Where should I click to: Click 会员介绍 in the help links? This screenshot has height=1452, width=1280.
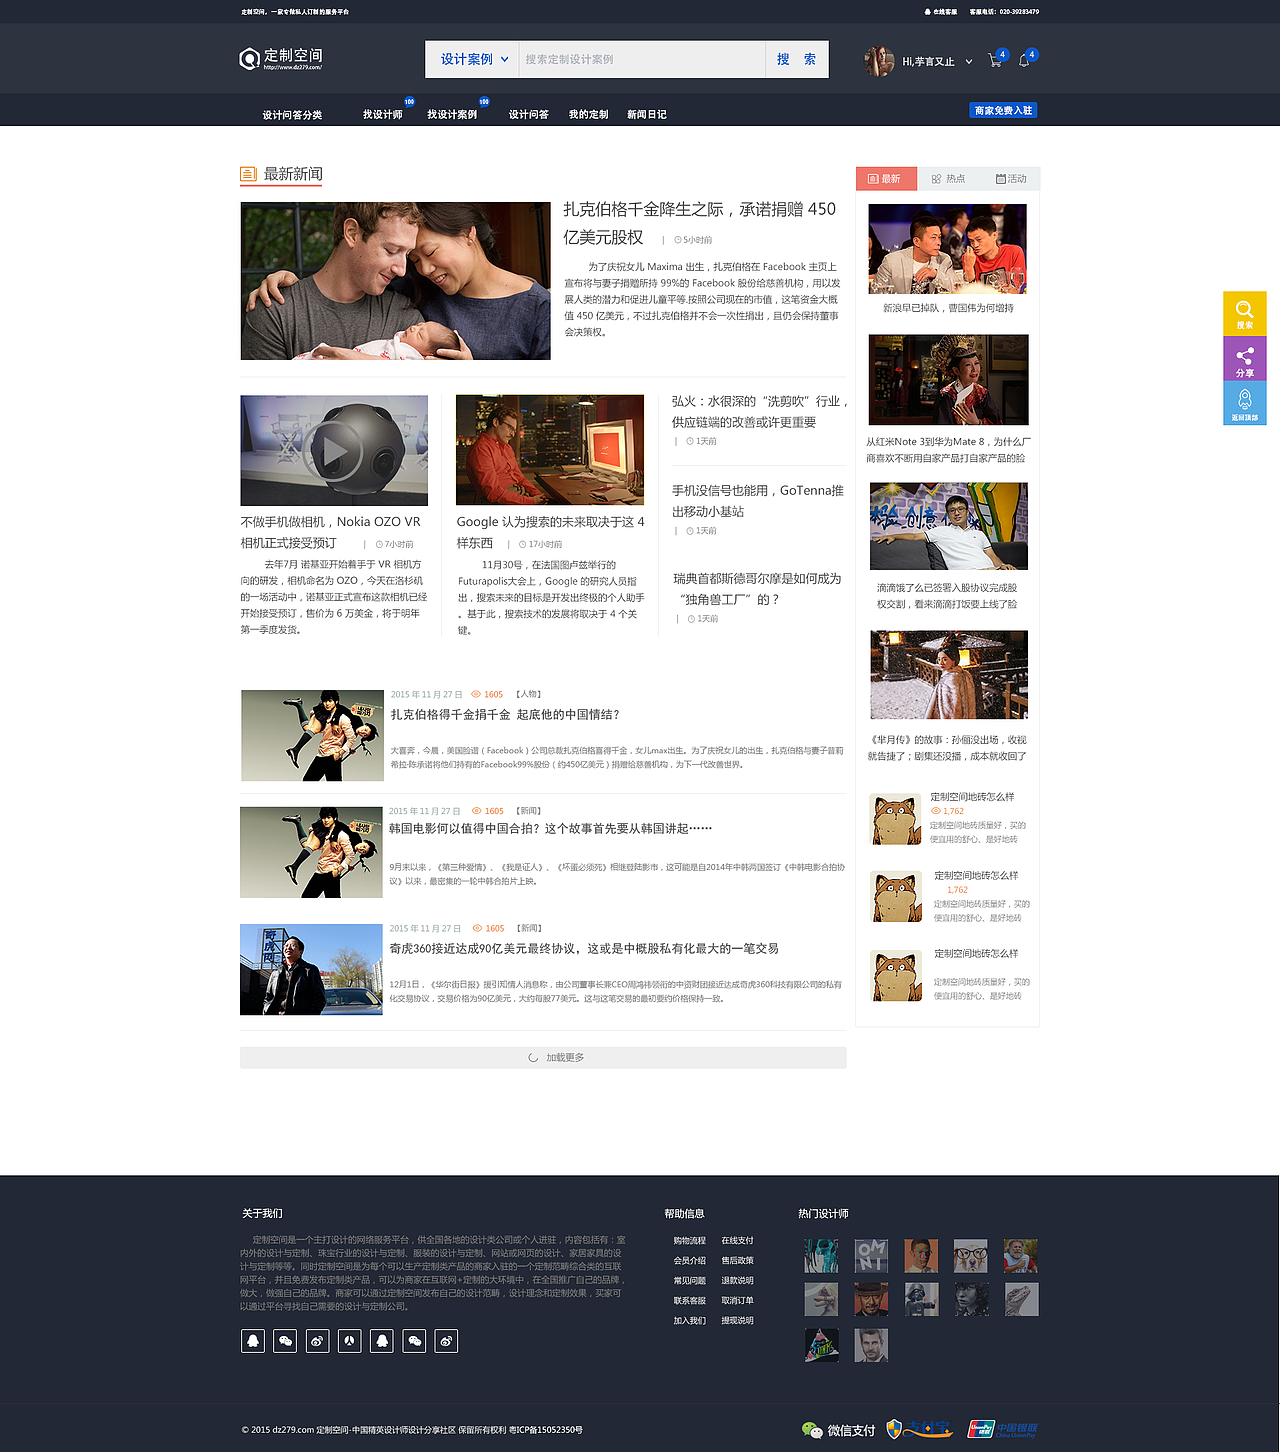tap(690, 1261)
